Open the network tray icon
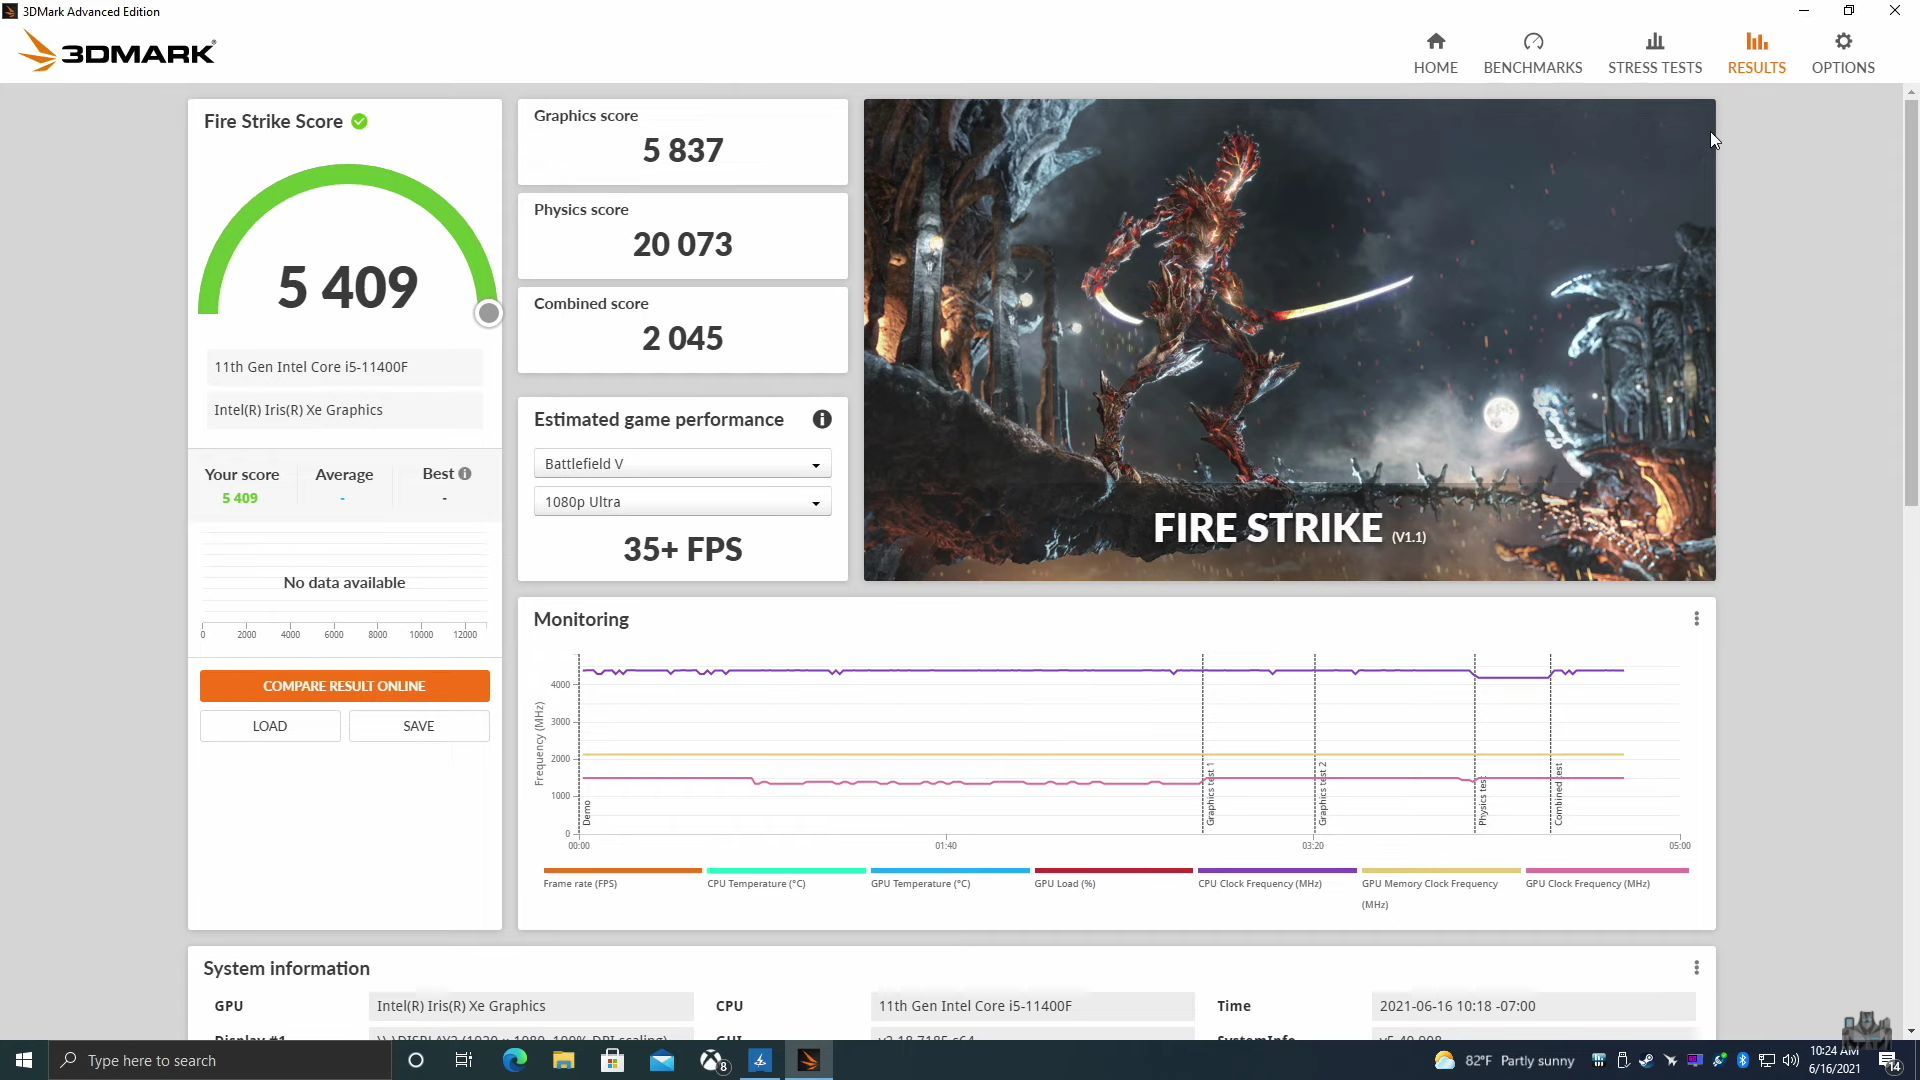Image resolution: width=1920 pixels, height=1080 pixels. [1767, 1060]
